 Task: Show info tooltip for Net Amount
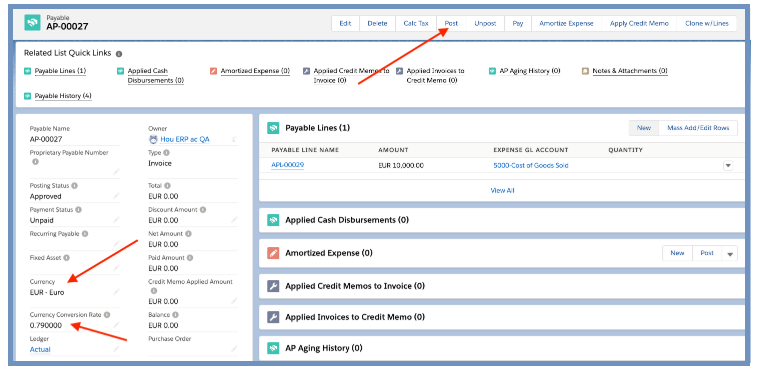tap(188, 234)
